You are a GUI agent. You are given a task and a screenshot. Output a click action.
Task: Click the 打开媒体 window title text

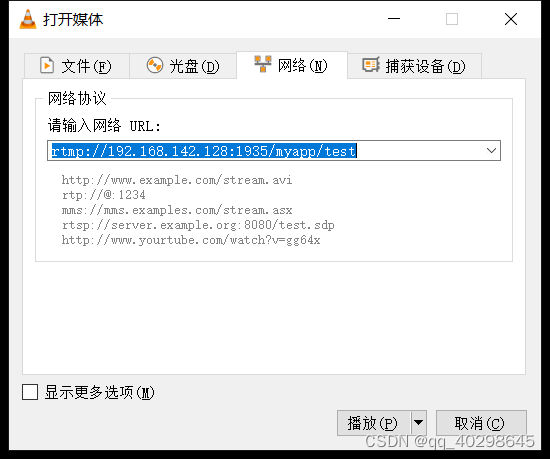click(x=73, y=19)
